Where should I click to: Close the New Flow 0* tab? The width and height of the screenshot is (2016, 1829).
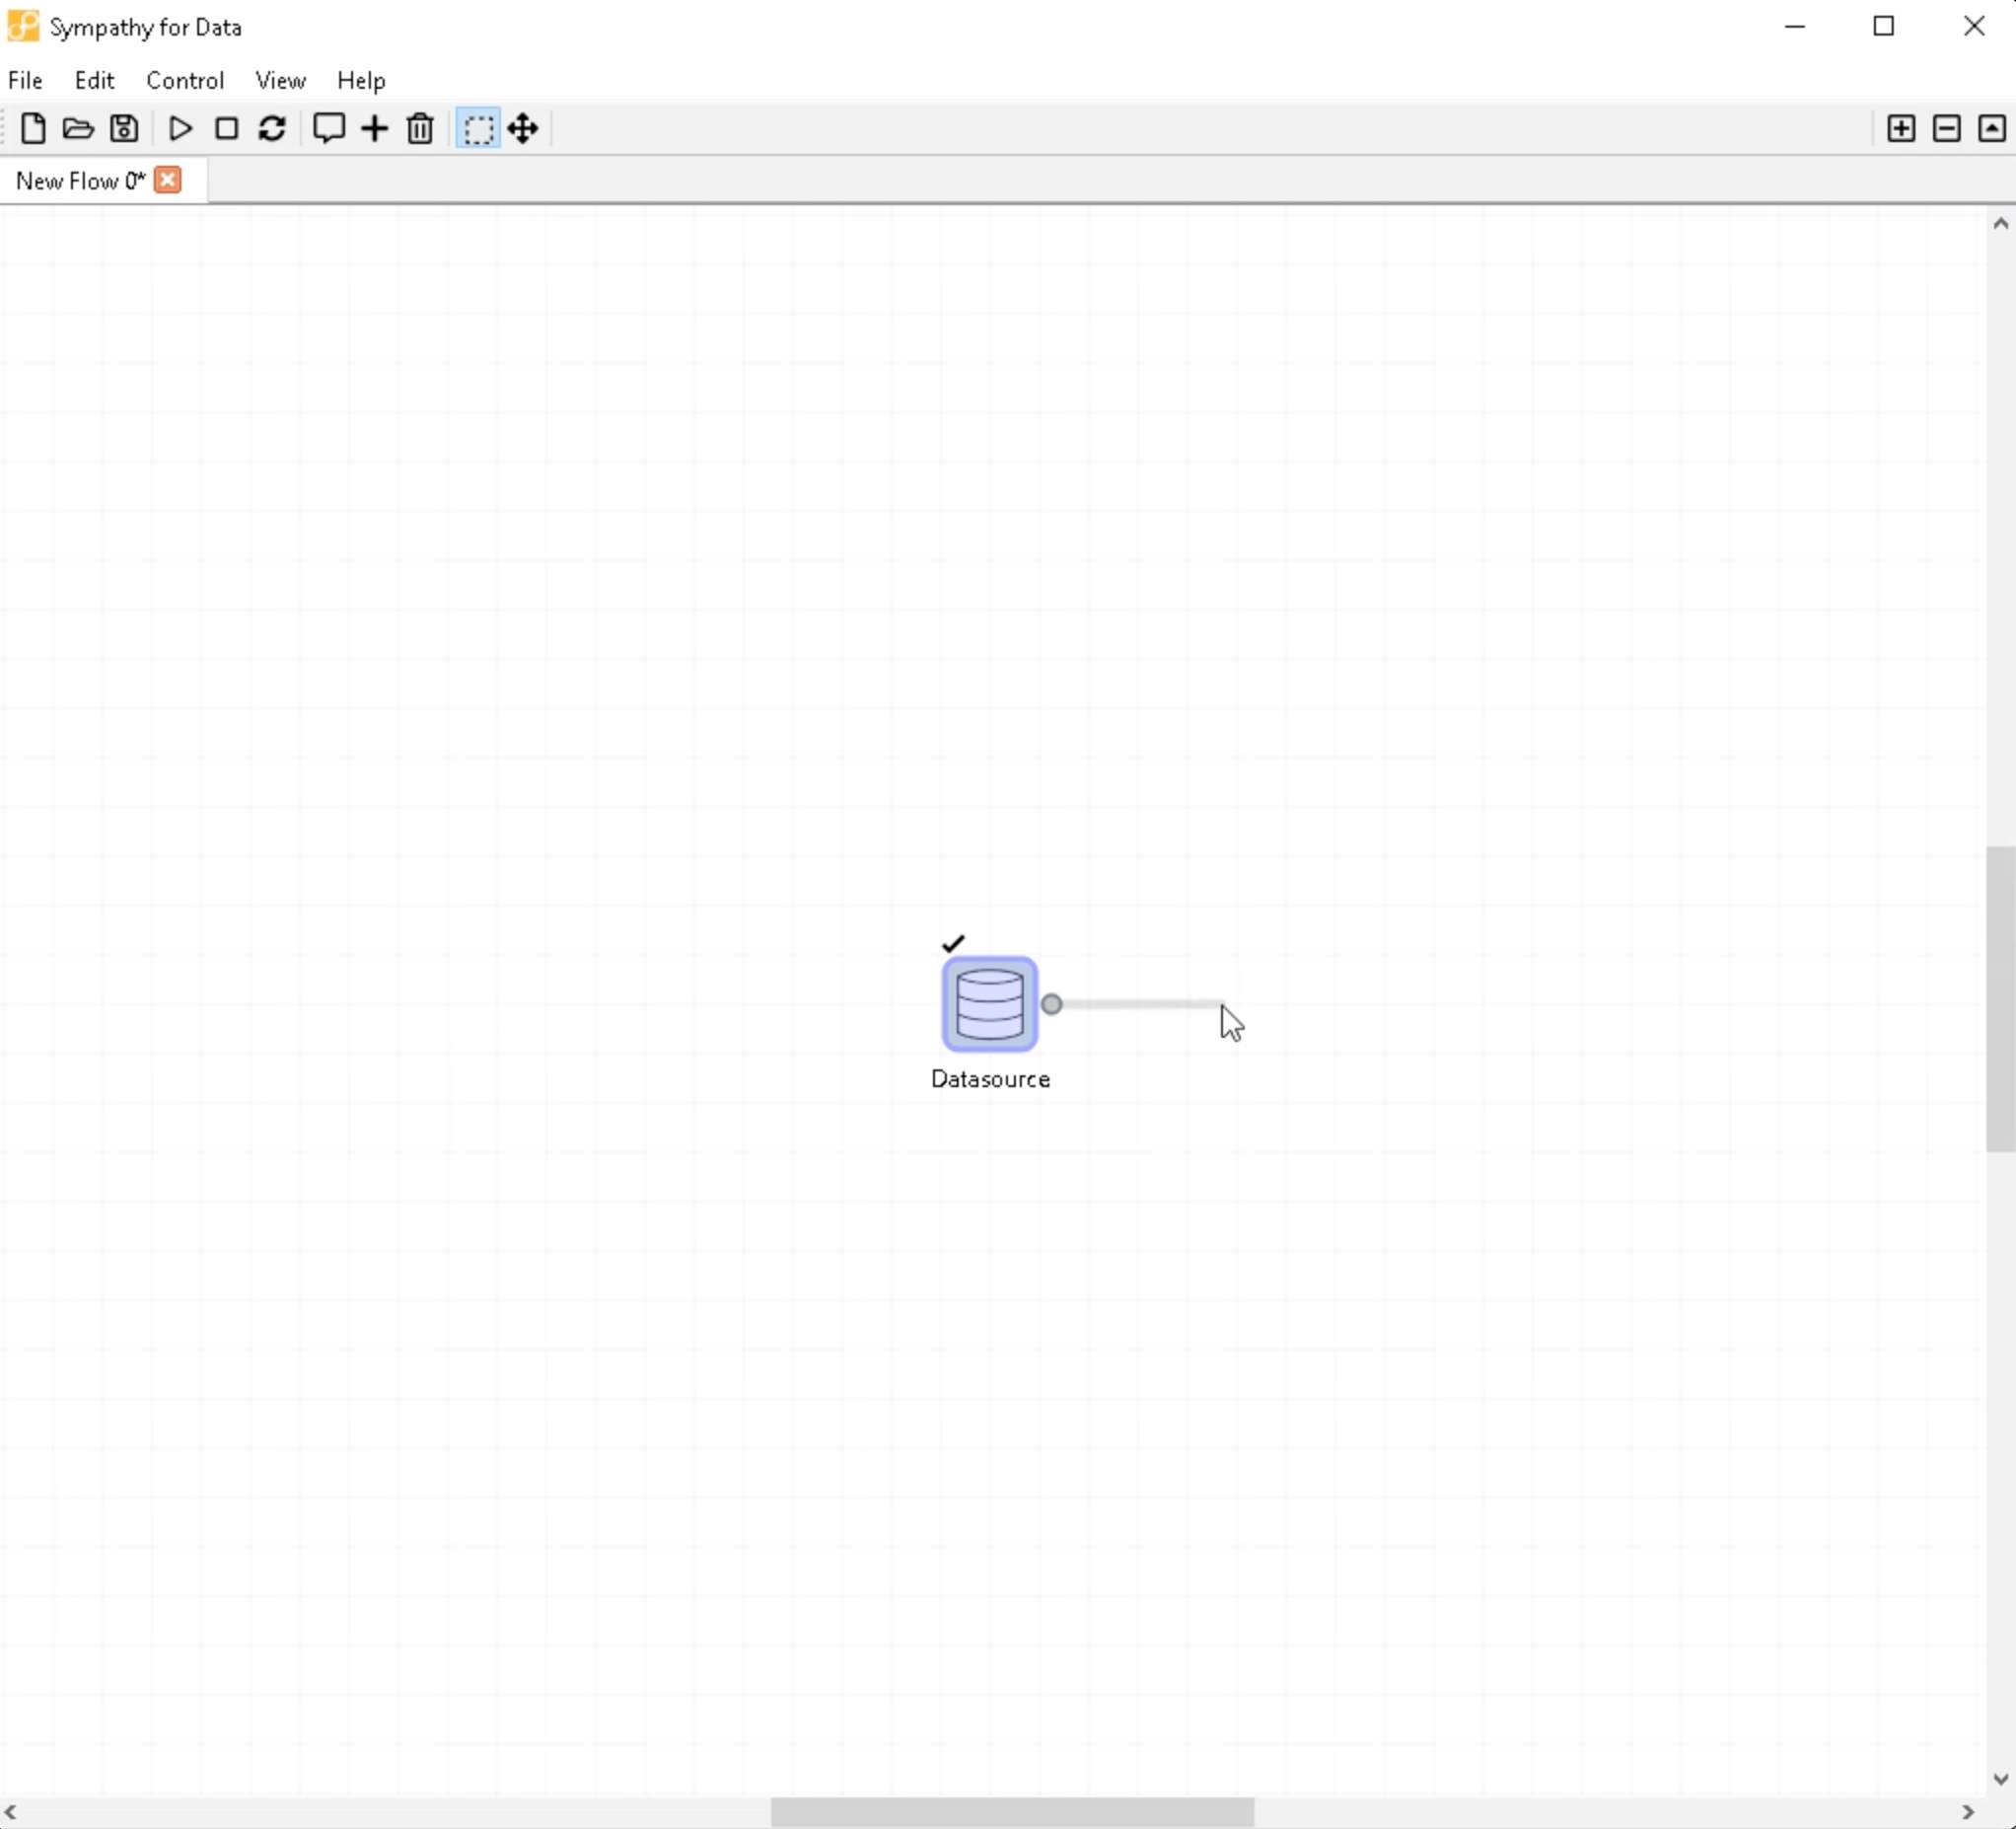(168, 180)
